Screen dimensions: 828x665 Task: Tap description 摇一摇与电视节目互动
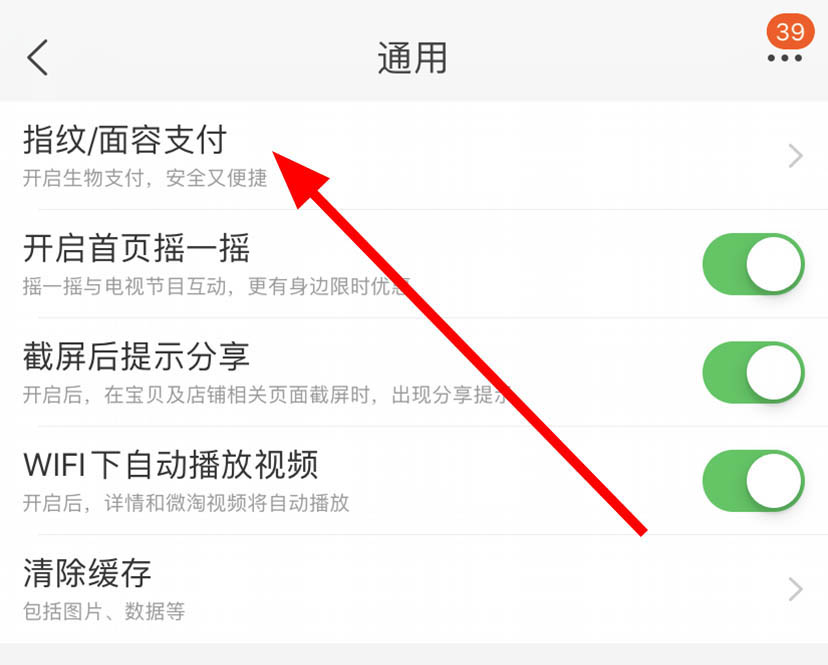coord(125,286)
